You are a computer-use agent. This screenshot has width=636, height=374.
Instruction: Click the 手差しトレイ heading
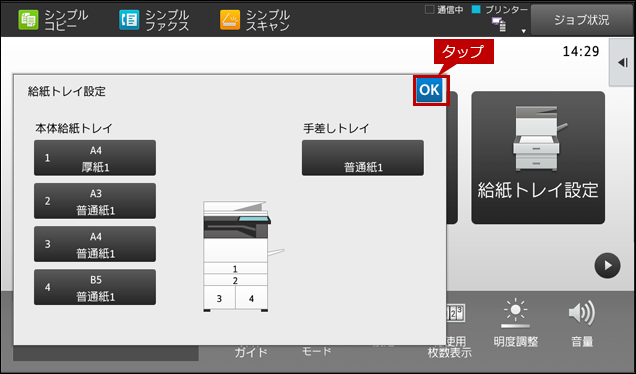(x=336, y=129)
